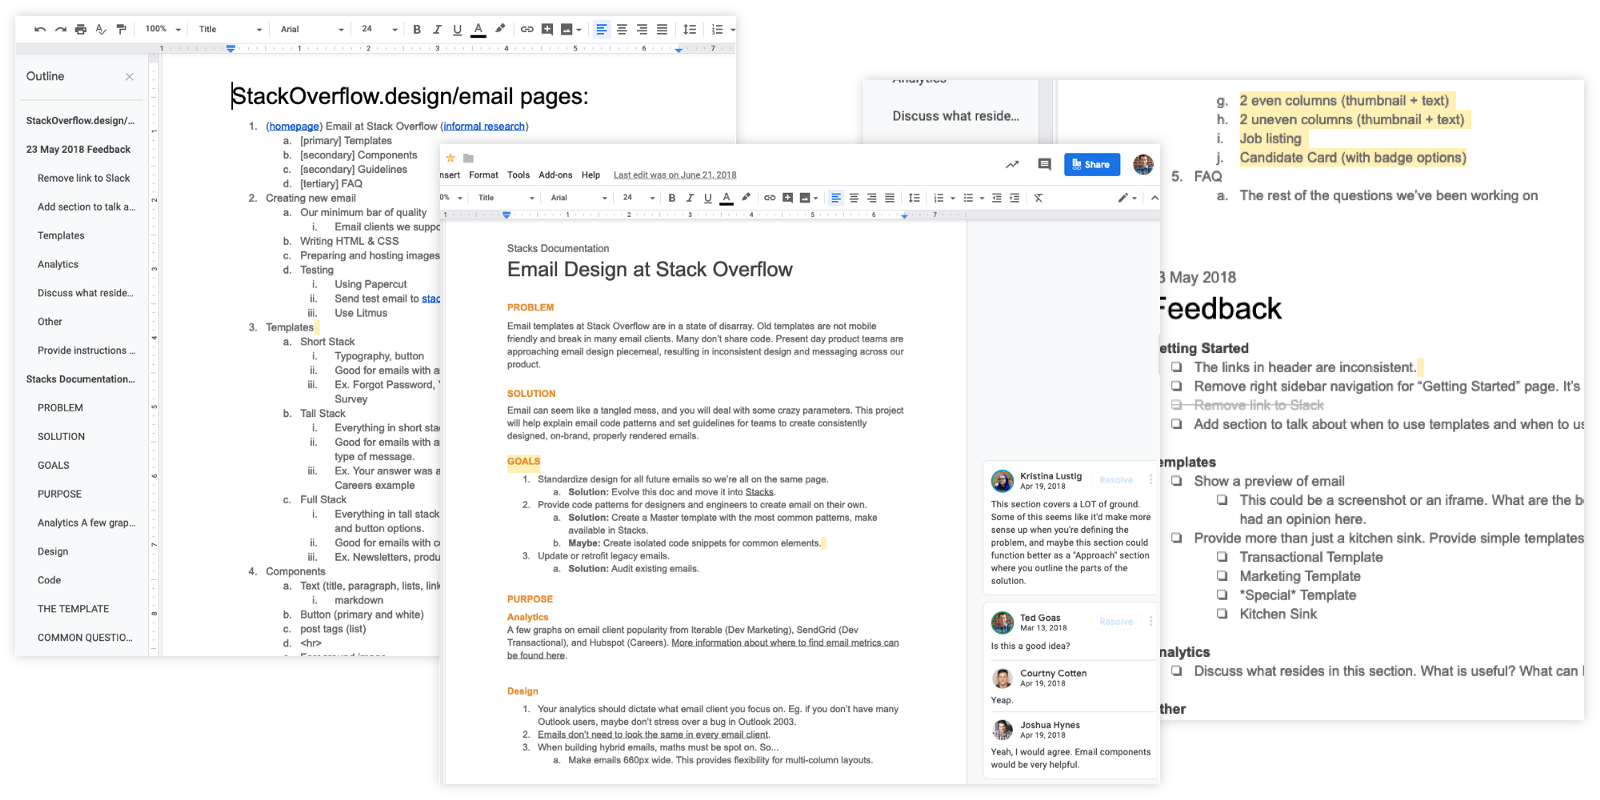Open the account avatar beside Share
Viewport: 1600px width, 800px height.
point(1143,164)
